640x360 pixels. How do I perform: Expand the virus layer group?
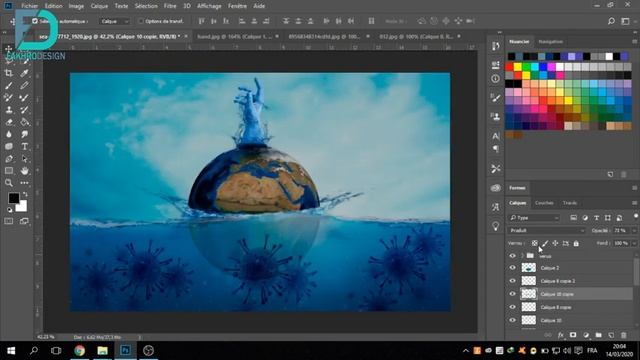tap(522, 256)
